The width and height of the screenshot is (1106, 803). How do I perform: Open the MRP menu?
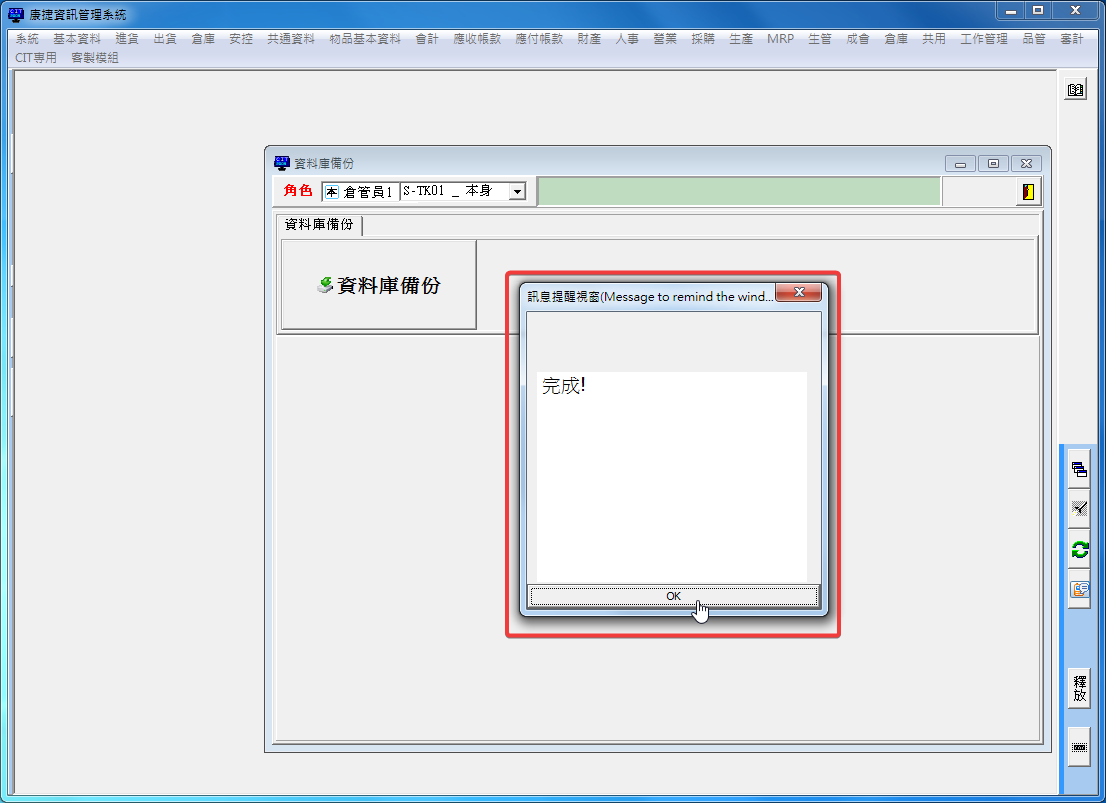pyautogui.click(x=780, y=39)
